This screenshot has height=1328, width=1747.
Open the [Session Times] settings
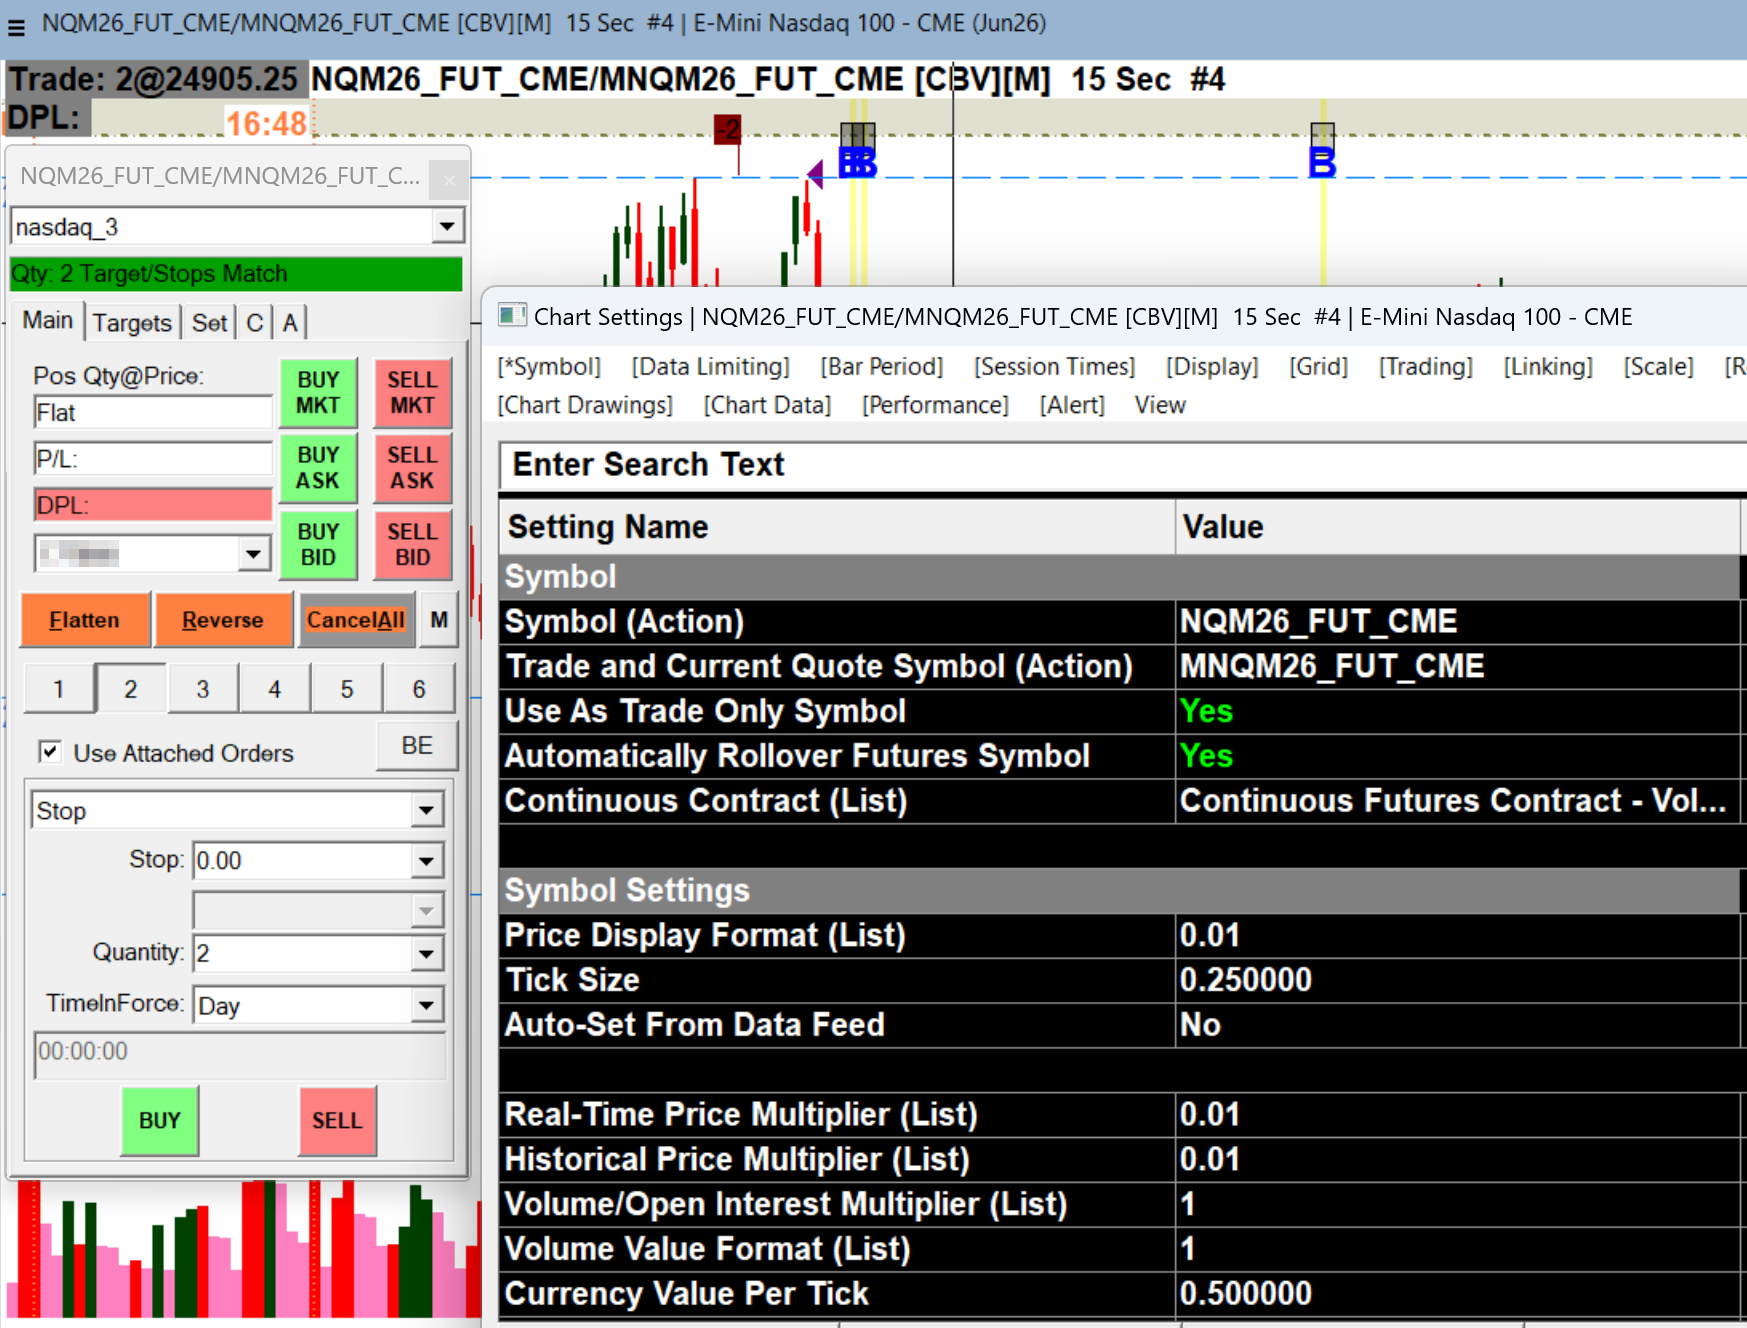1055,367
